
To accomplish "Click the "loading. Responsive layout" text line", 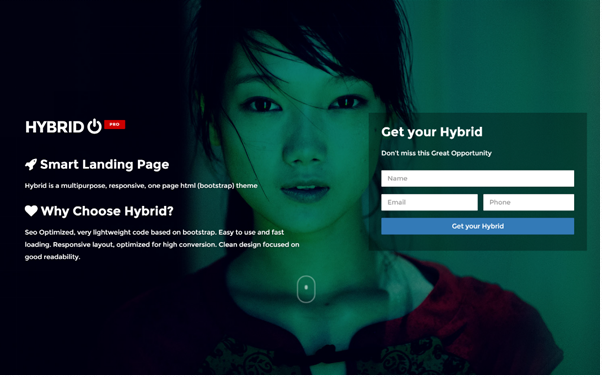I will (x=162, y=245).
